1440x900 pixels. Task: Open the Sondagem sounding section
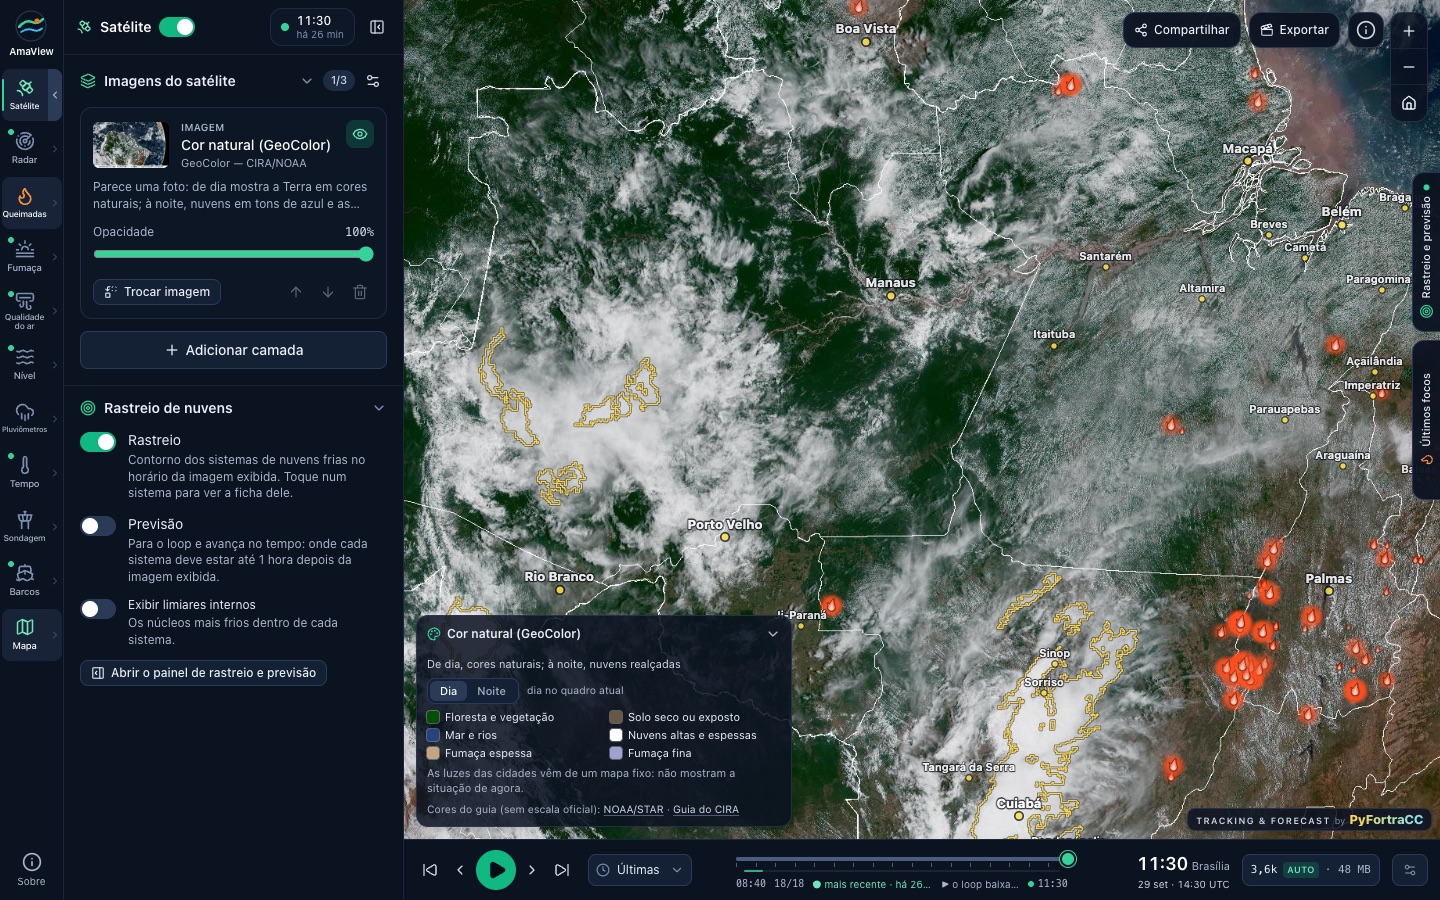coord(25,526)
